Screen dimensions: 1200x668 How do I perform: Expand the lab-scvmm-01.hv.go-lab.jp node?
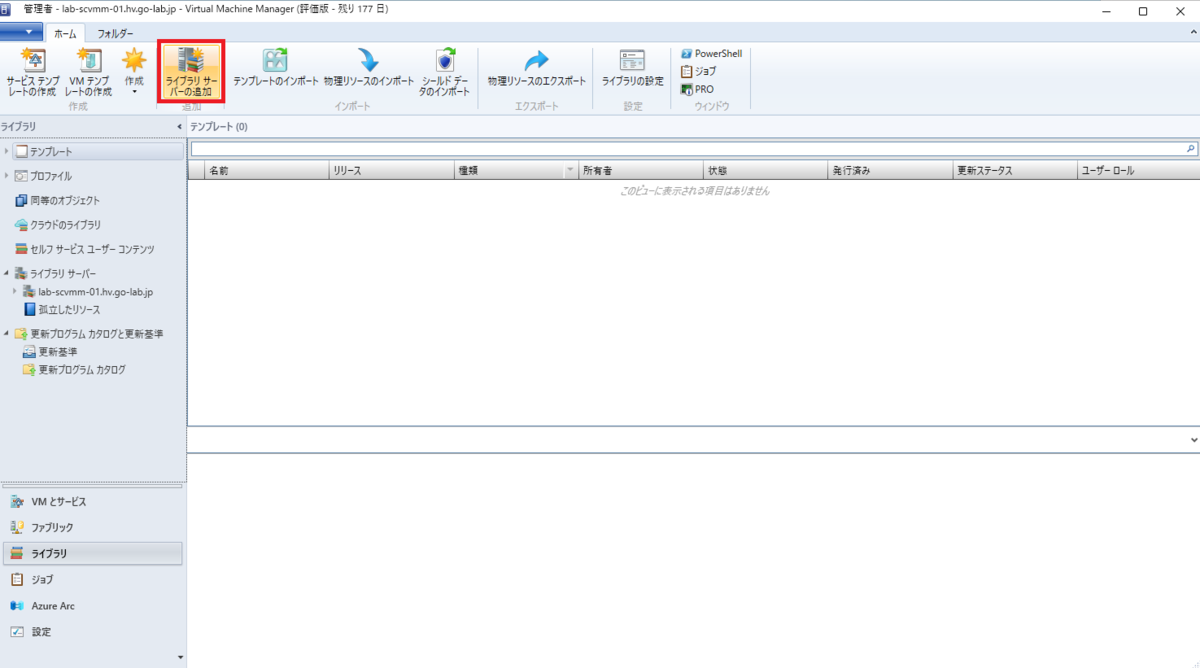coord(15,291)
